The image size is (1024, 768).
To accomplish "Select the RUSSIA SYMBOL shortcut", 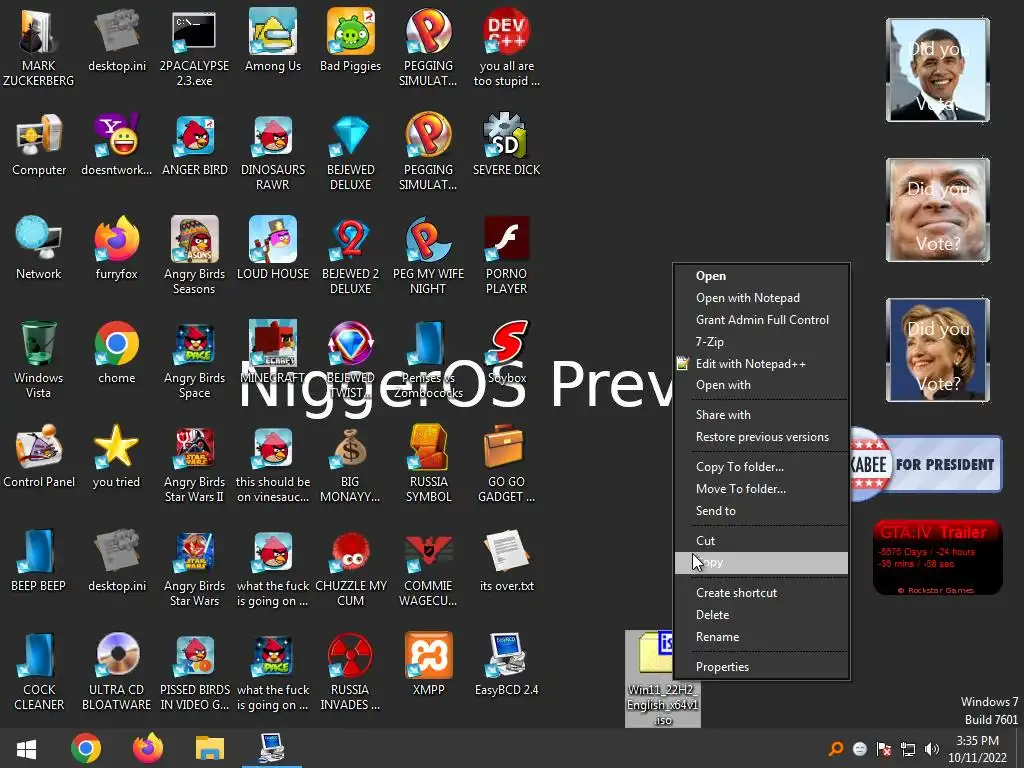I will point(428,463).
